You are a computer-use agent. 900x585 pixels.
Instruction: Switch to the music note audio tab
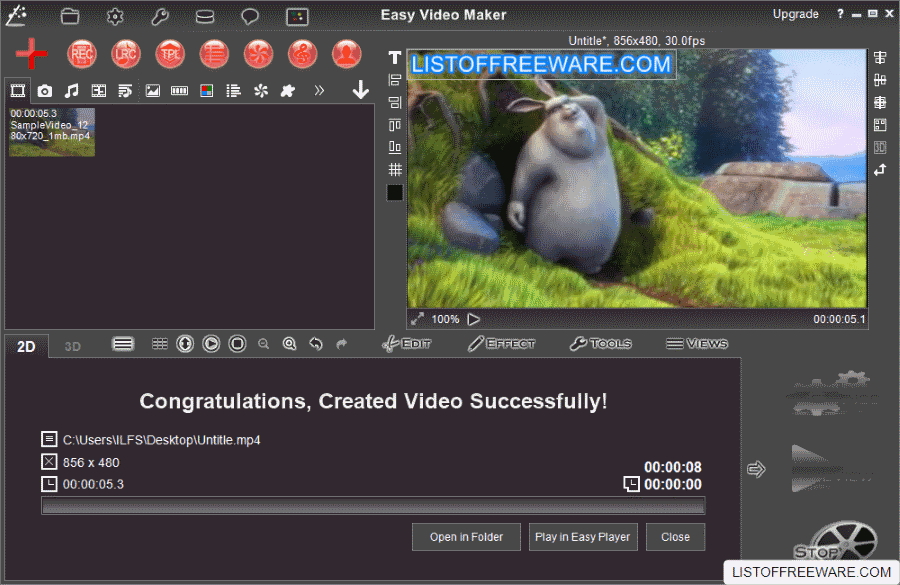[x=71, y=90]
